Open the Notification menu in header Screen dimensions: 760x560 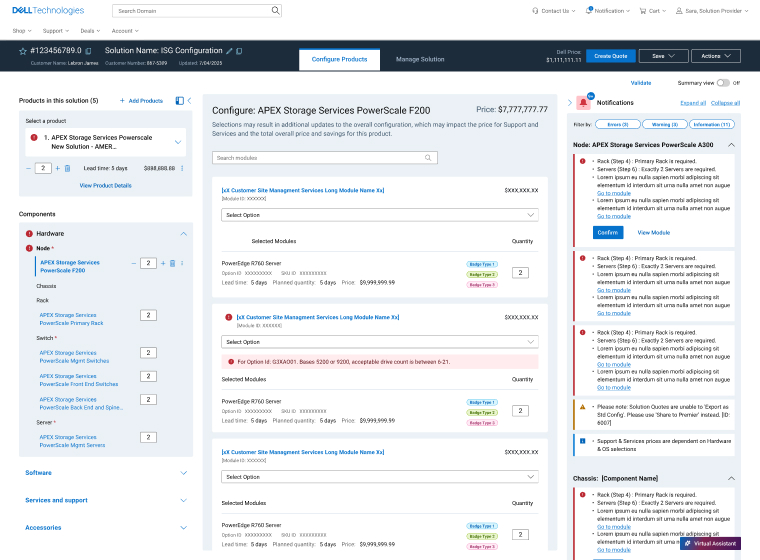pyautogui.click(x=607, y=11)
